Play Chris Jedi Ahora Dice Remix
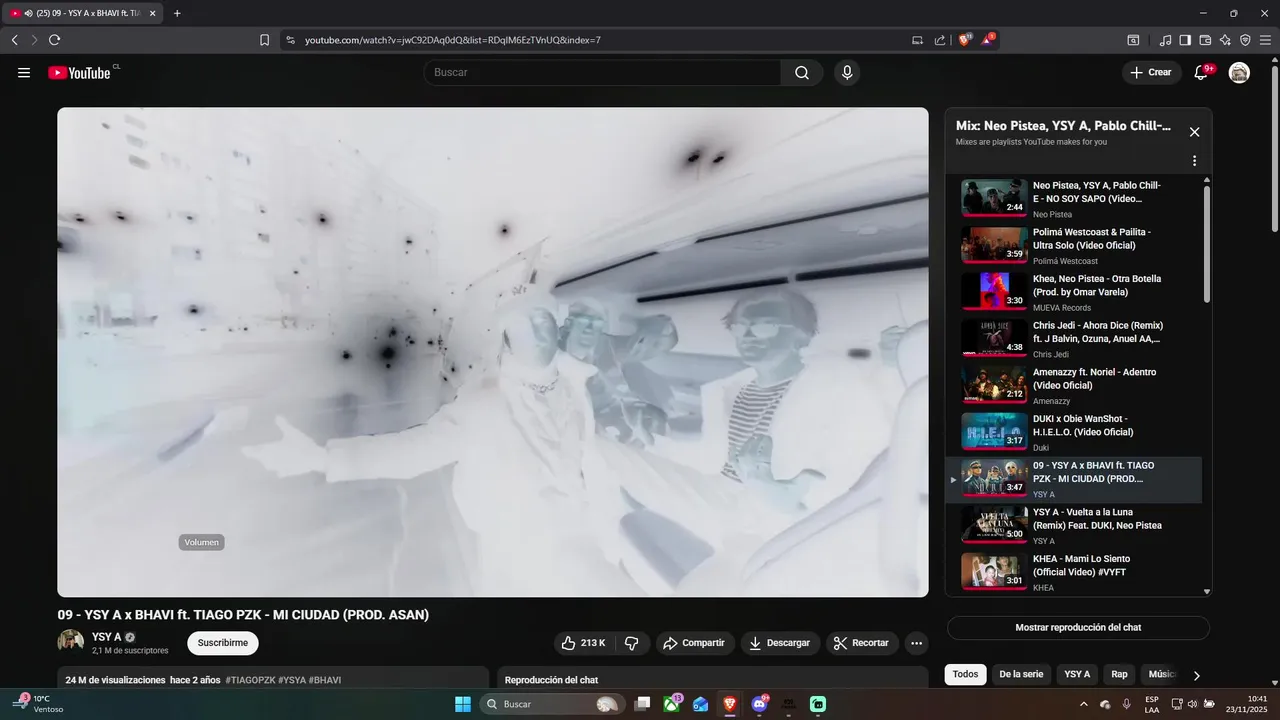The width and height of the screenshot is (1280, 720). pyautogui.click(x=1074, y=339)
